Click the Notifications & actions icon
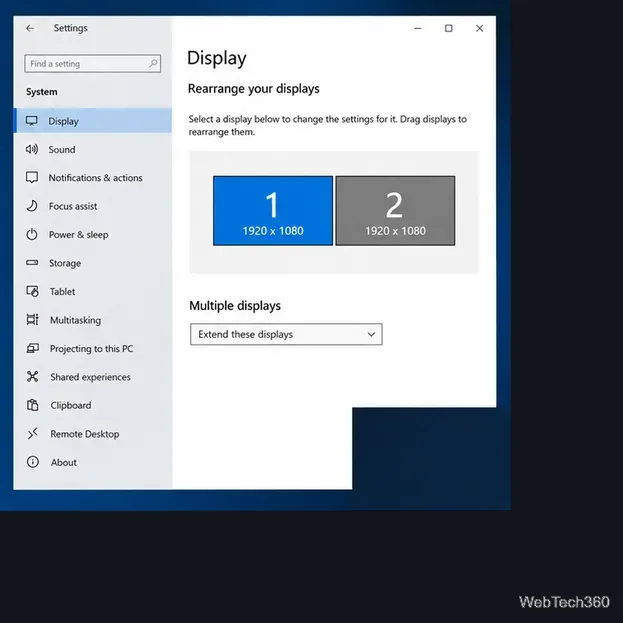623x623 pixels. 32,178
